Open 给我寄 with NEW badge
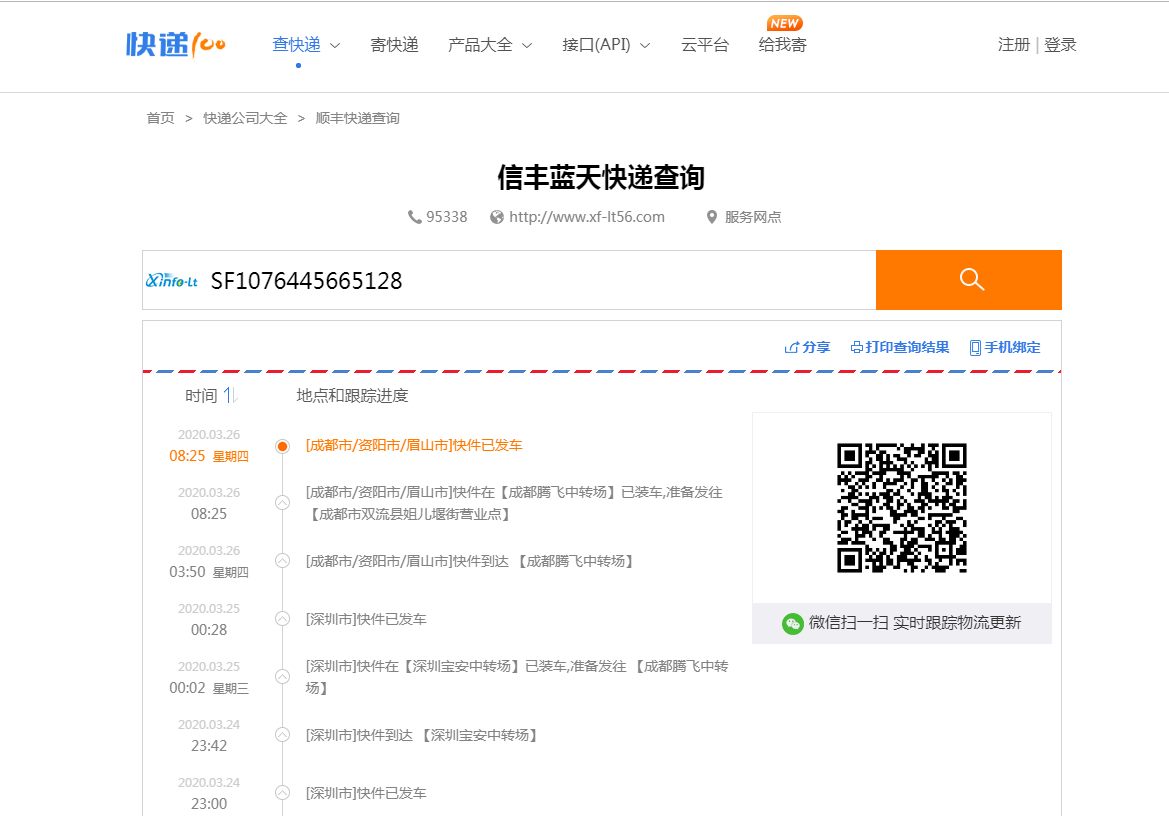 coord(782,45)
